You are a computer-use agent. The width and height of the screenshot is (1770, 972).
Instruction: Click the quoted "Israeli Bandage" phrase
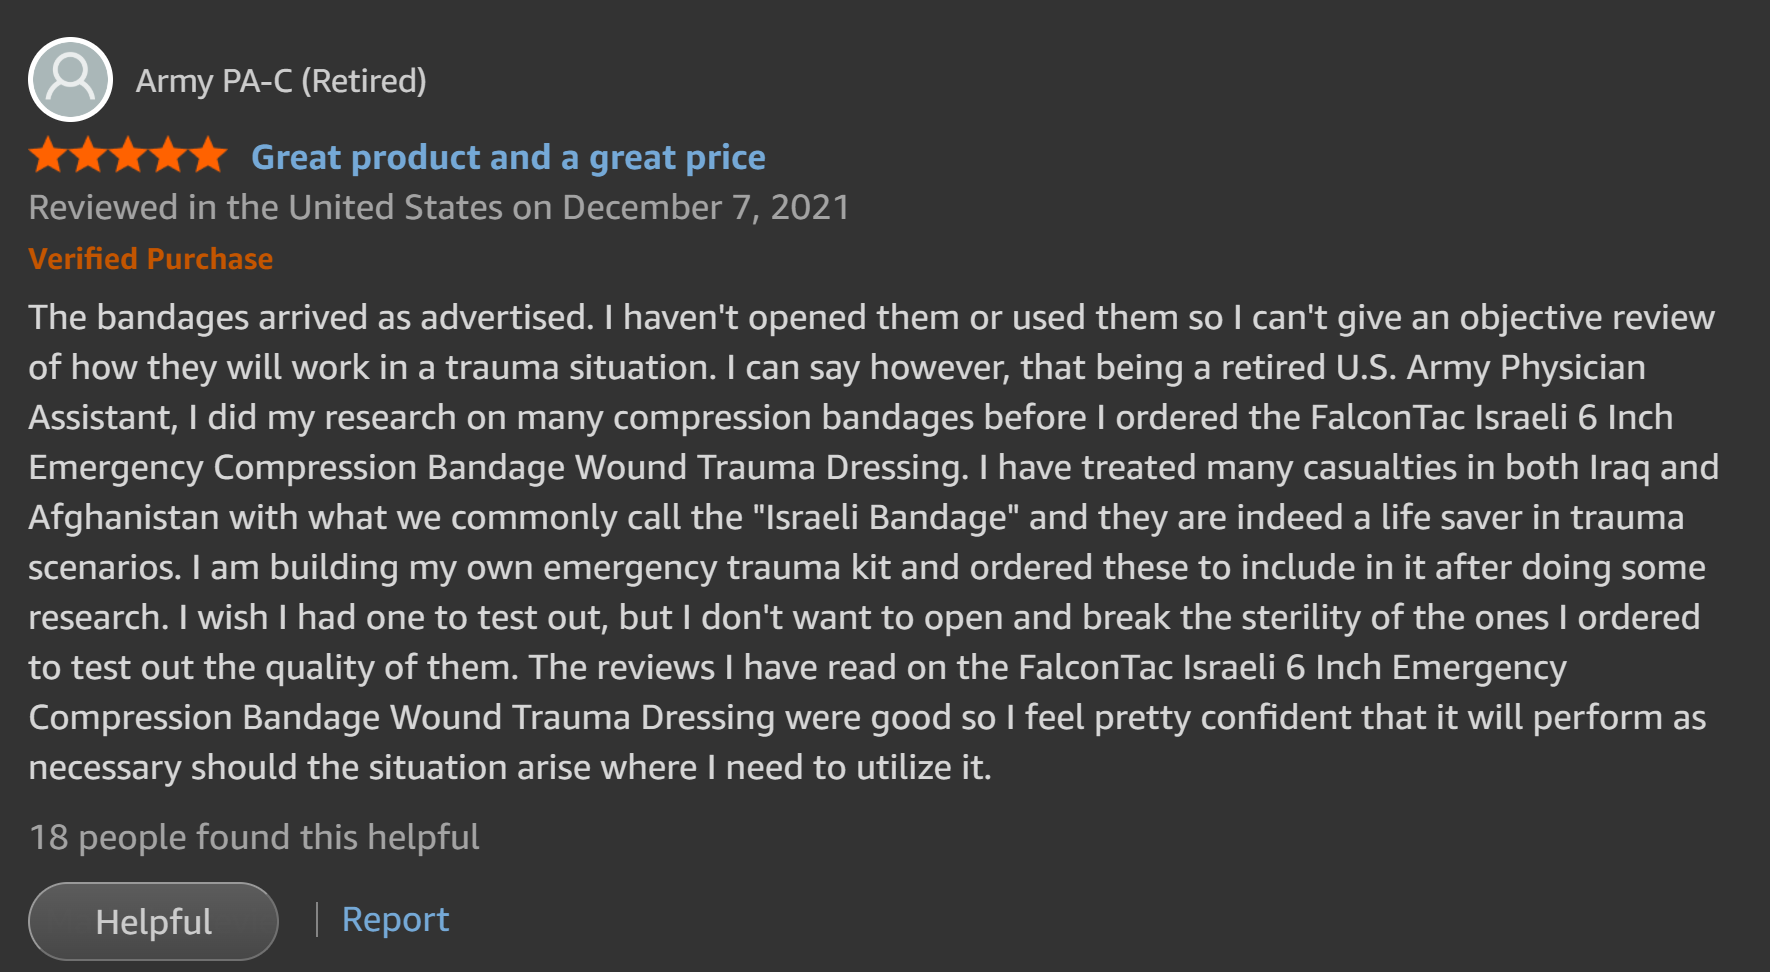pyautogui.click(x=885, y=518)
